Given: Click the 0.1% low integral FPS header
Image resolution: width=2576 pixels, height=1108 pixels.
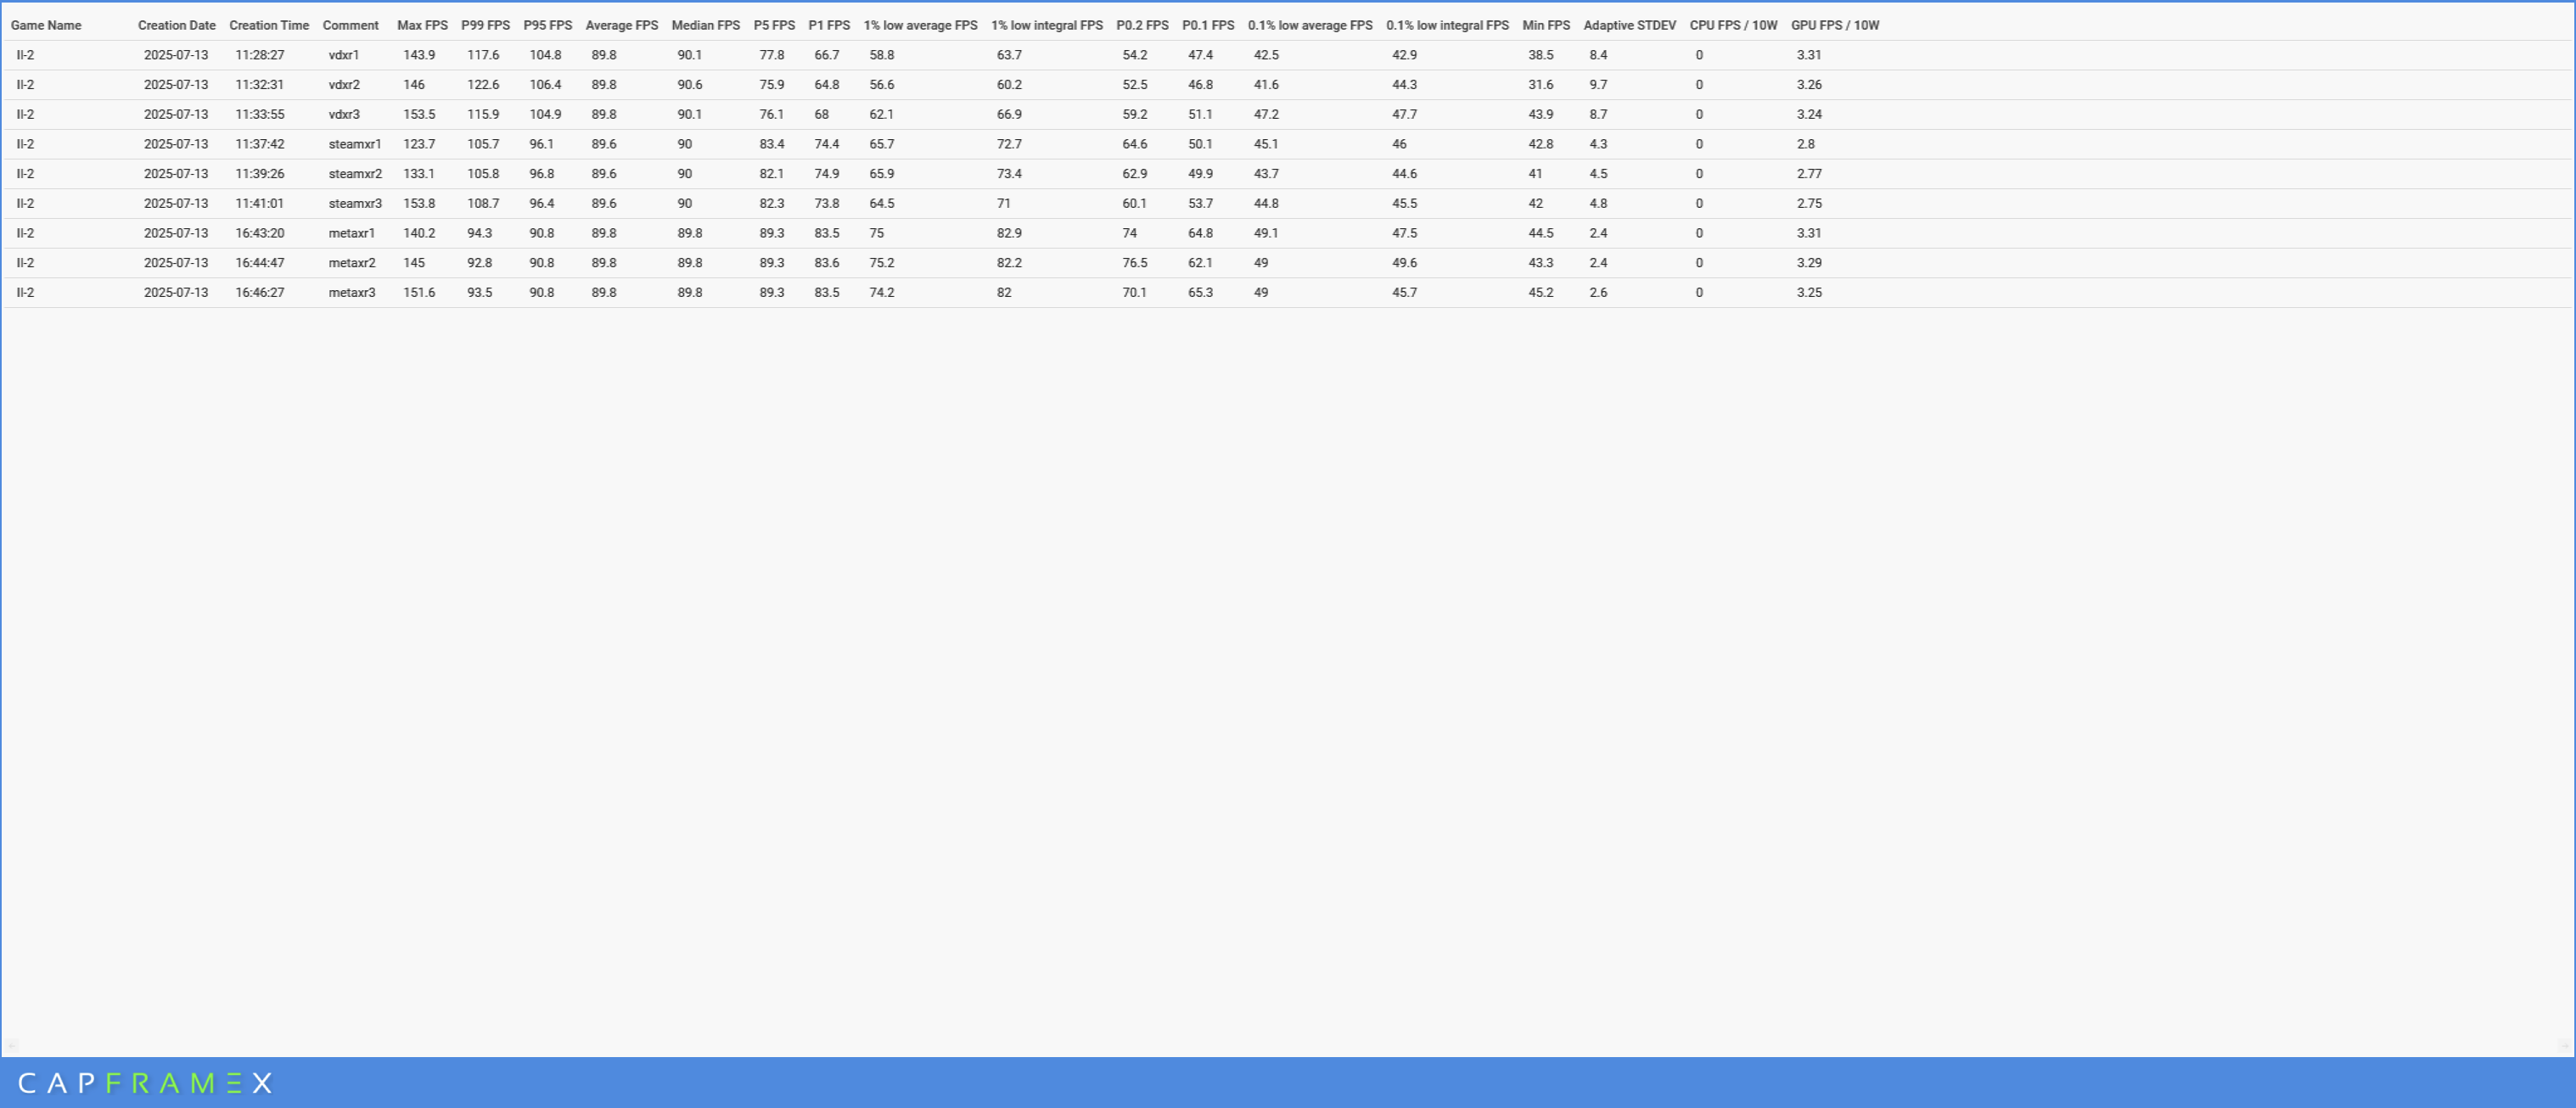Looking at the screenshot, I should [1447, 25].
